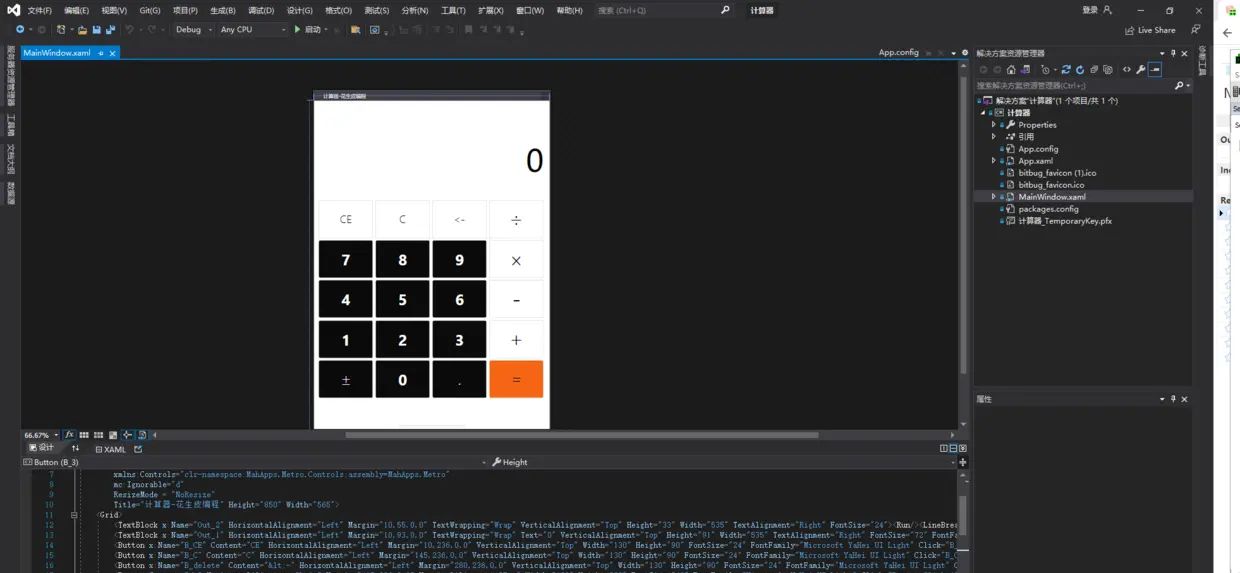Click the find-in-files folder toolbar icon

tap(355, 30)
